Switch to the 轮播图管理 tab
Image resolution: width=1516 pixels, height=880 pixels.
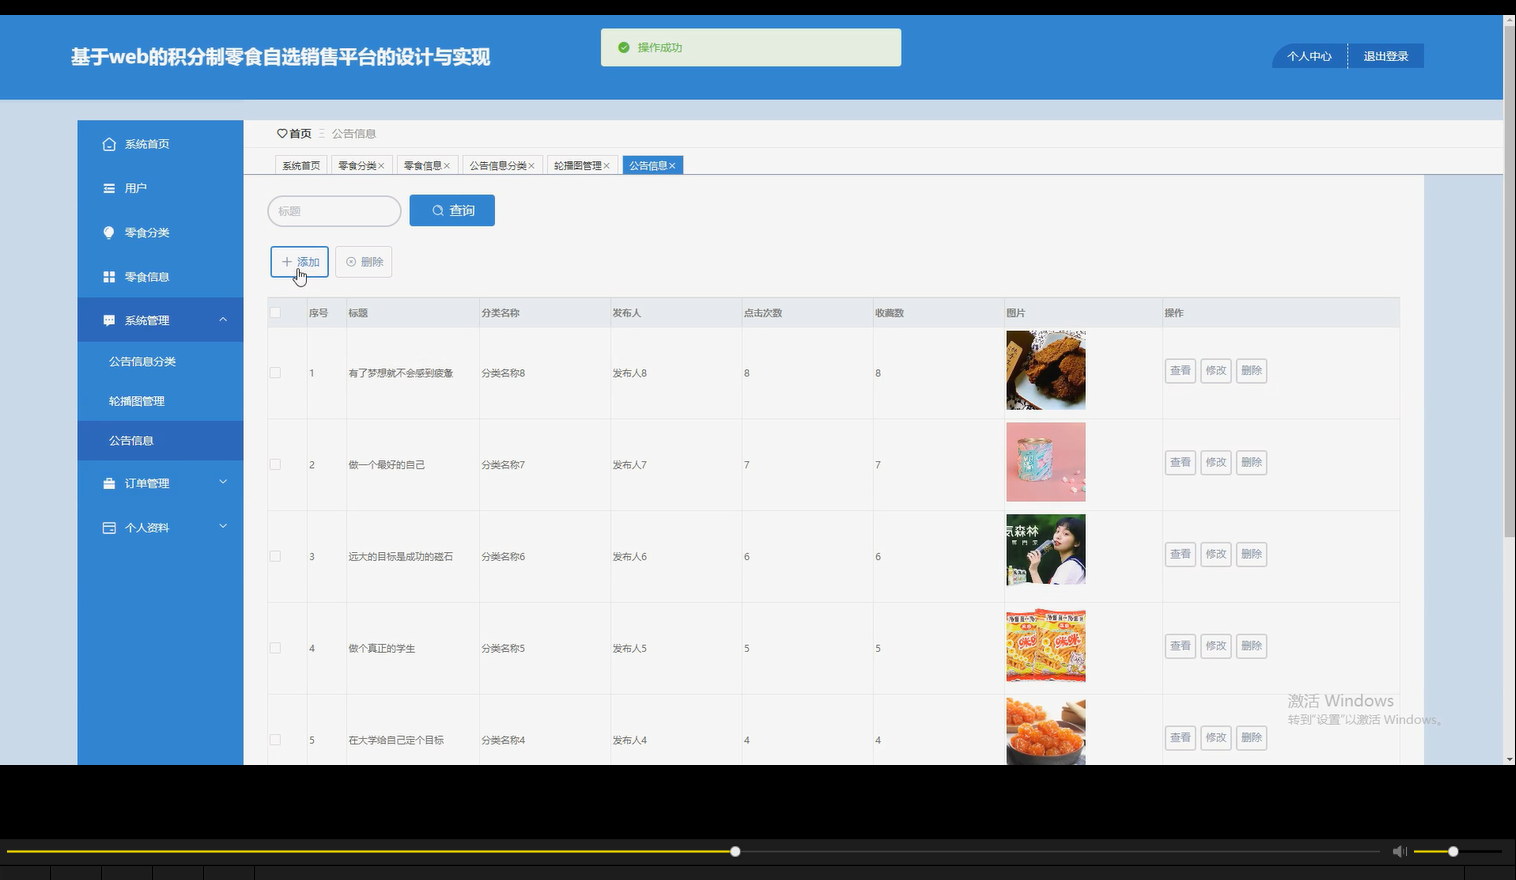(577, 164)
